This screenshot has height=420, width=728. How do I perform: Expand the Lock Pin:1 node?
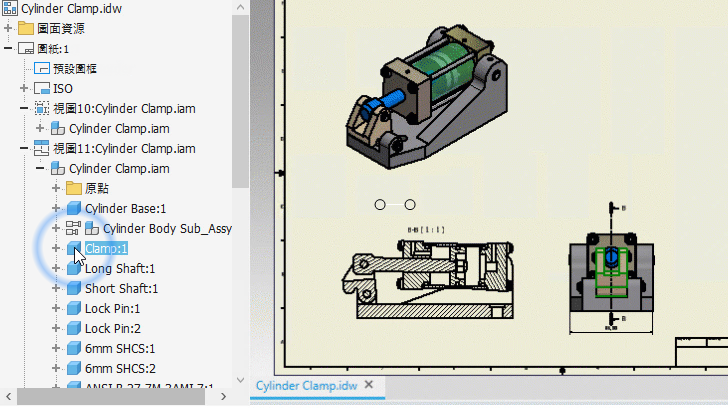[x=56, y=308]
